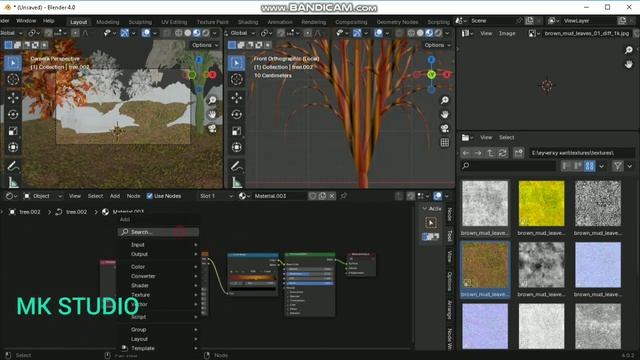Select the Scale tool in the Camera Perspective viewport

pyautogui.click(x=13, y=131)
